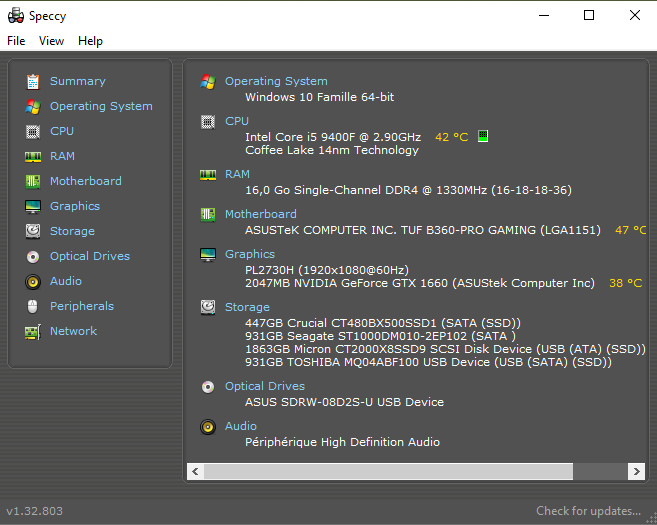Select Summary in the sidebar
The height and width of the screenshot is (525, 657).
[77, 81]
